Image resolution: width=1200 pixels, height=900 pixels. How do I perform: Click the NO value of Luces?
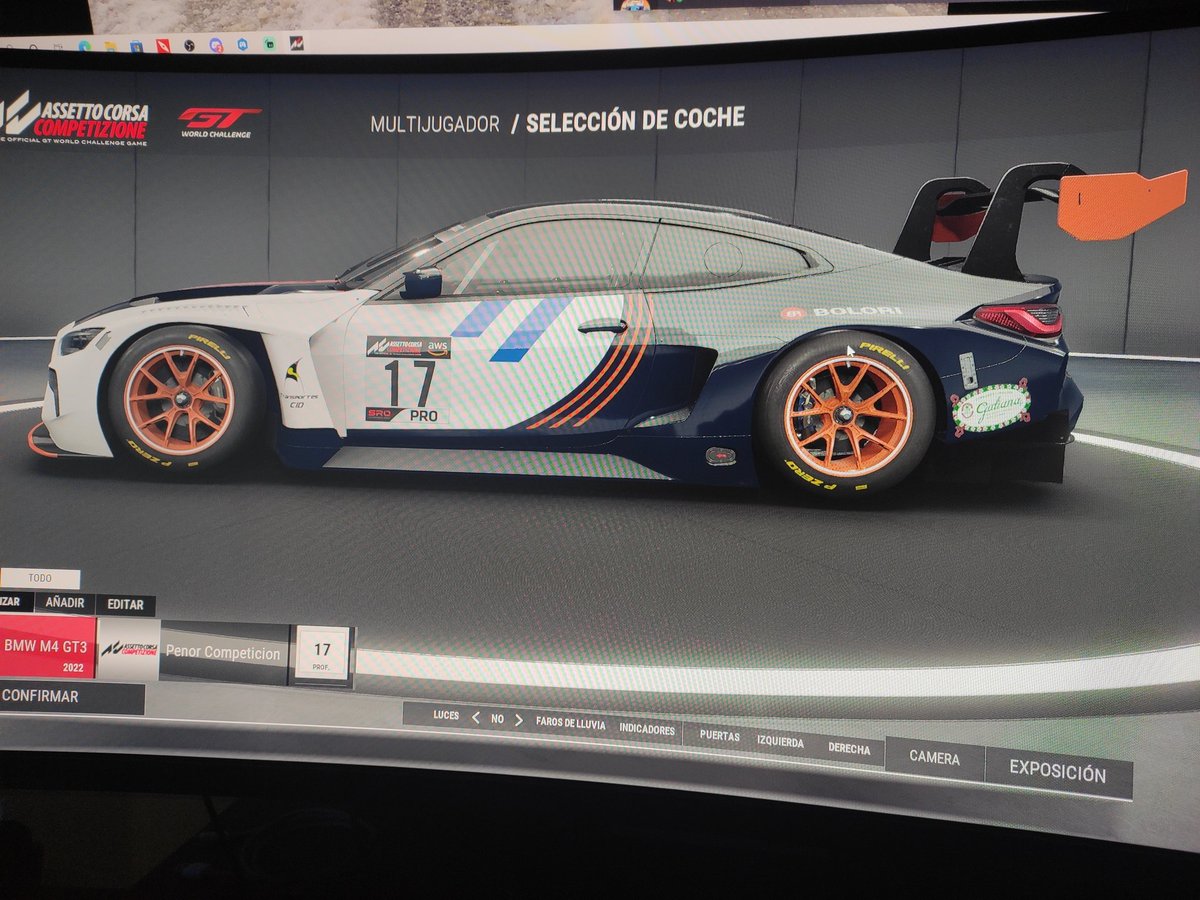(497, 719)
